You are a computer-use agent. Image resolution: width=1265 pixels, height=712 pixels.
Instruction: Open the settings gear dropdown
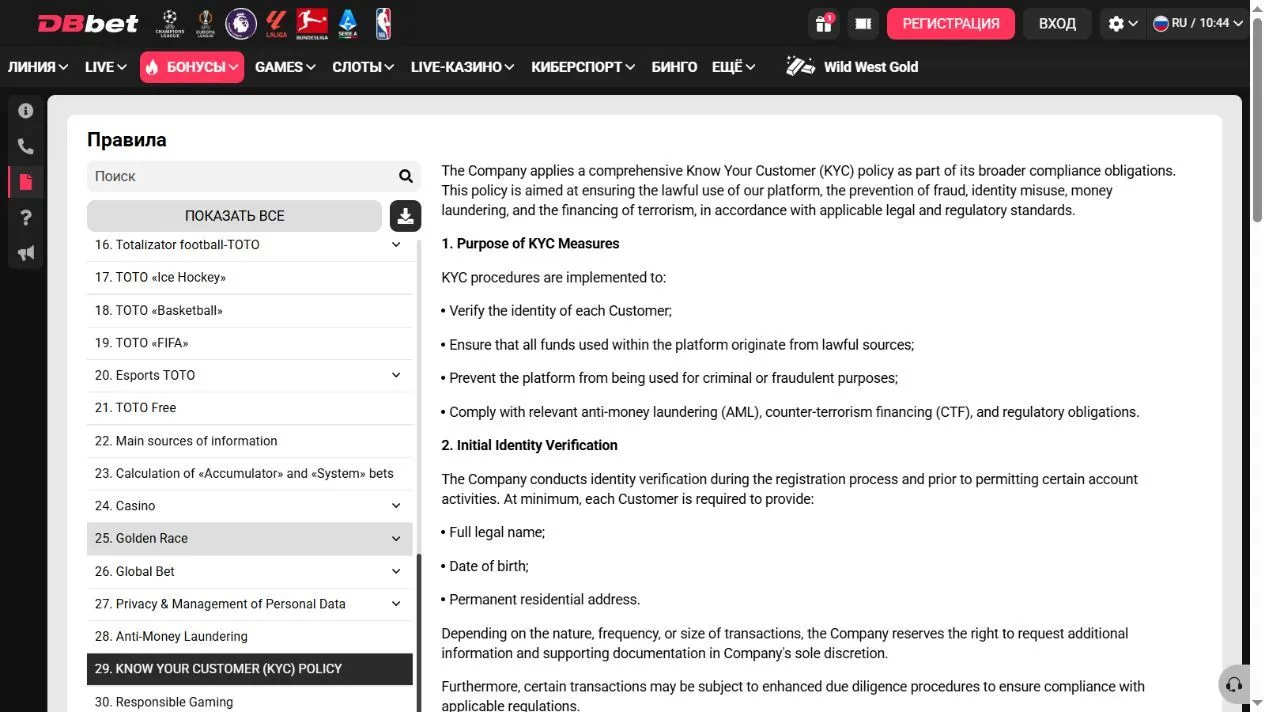point(1122,23)
